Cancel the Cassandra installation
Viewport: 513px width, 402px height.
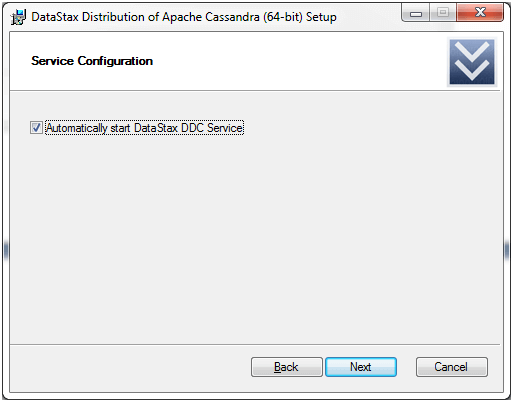click(x=452, y=367)
